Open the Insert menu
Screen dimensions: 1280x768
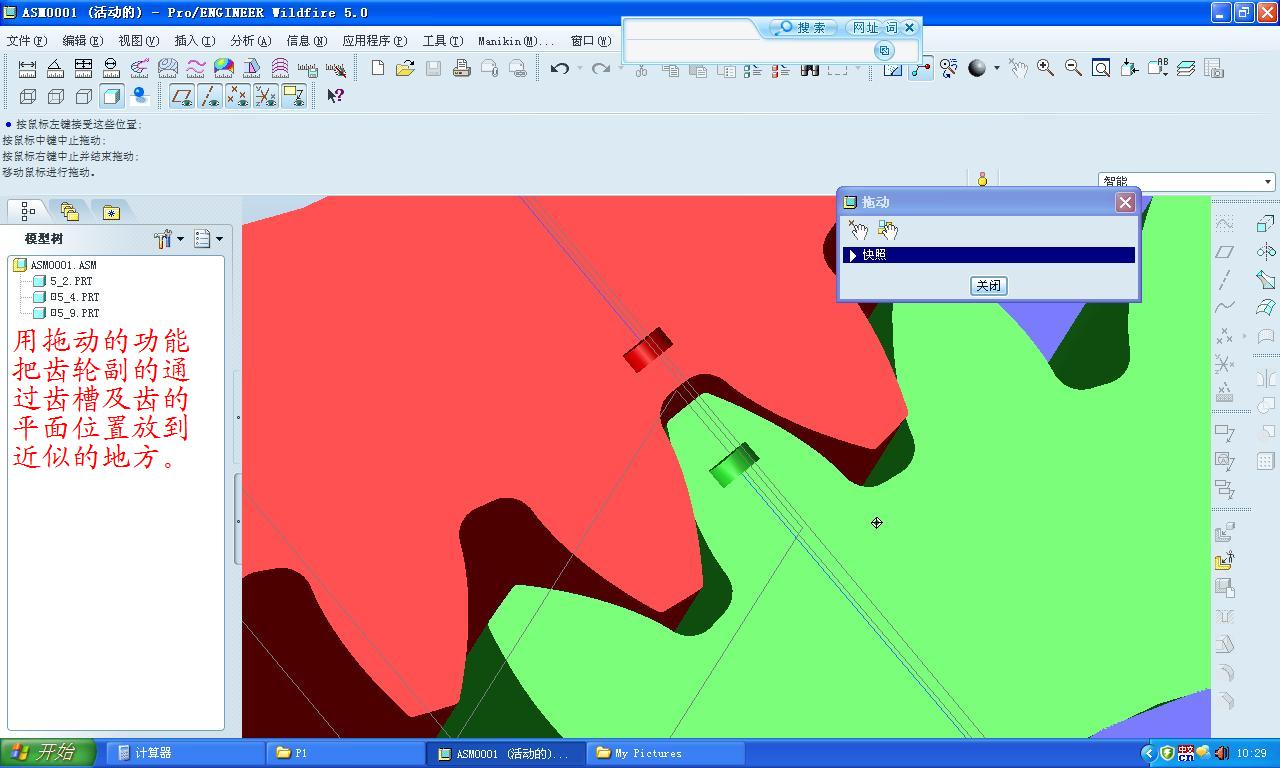(x=194, y=41)
